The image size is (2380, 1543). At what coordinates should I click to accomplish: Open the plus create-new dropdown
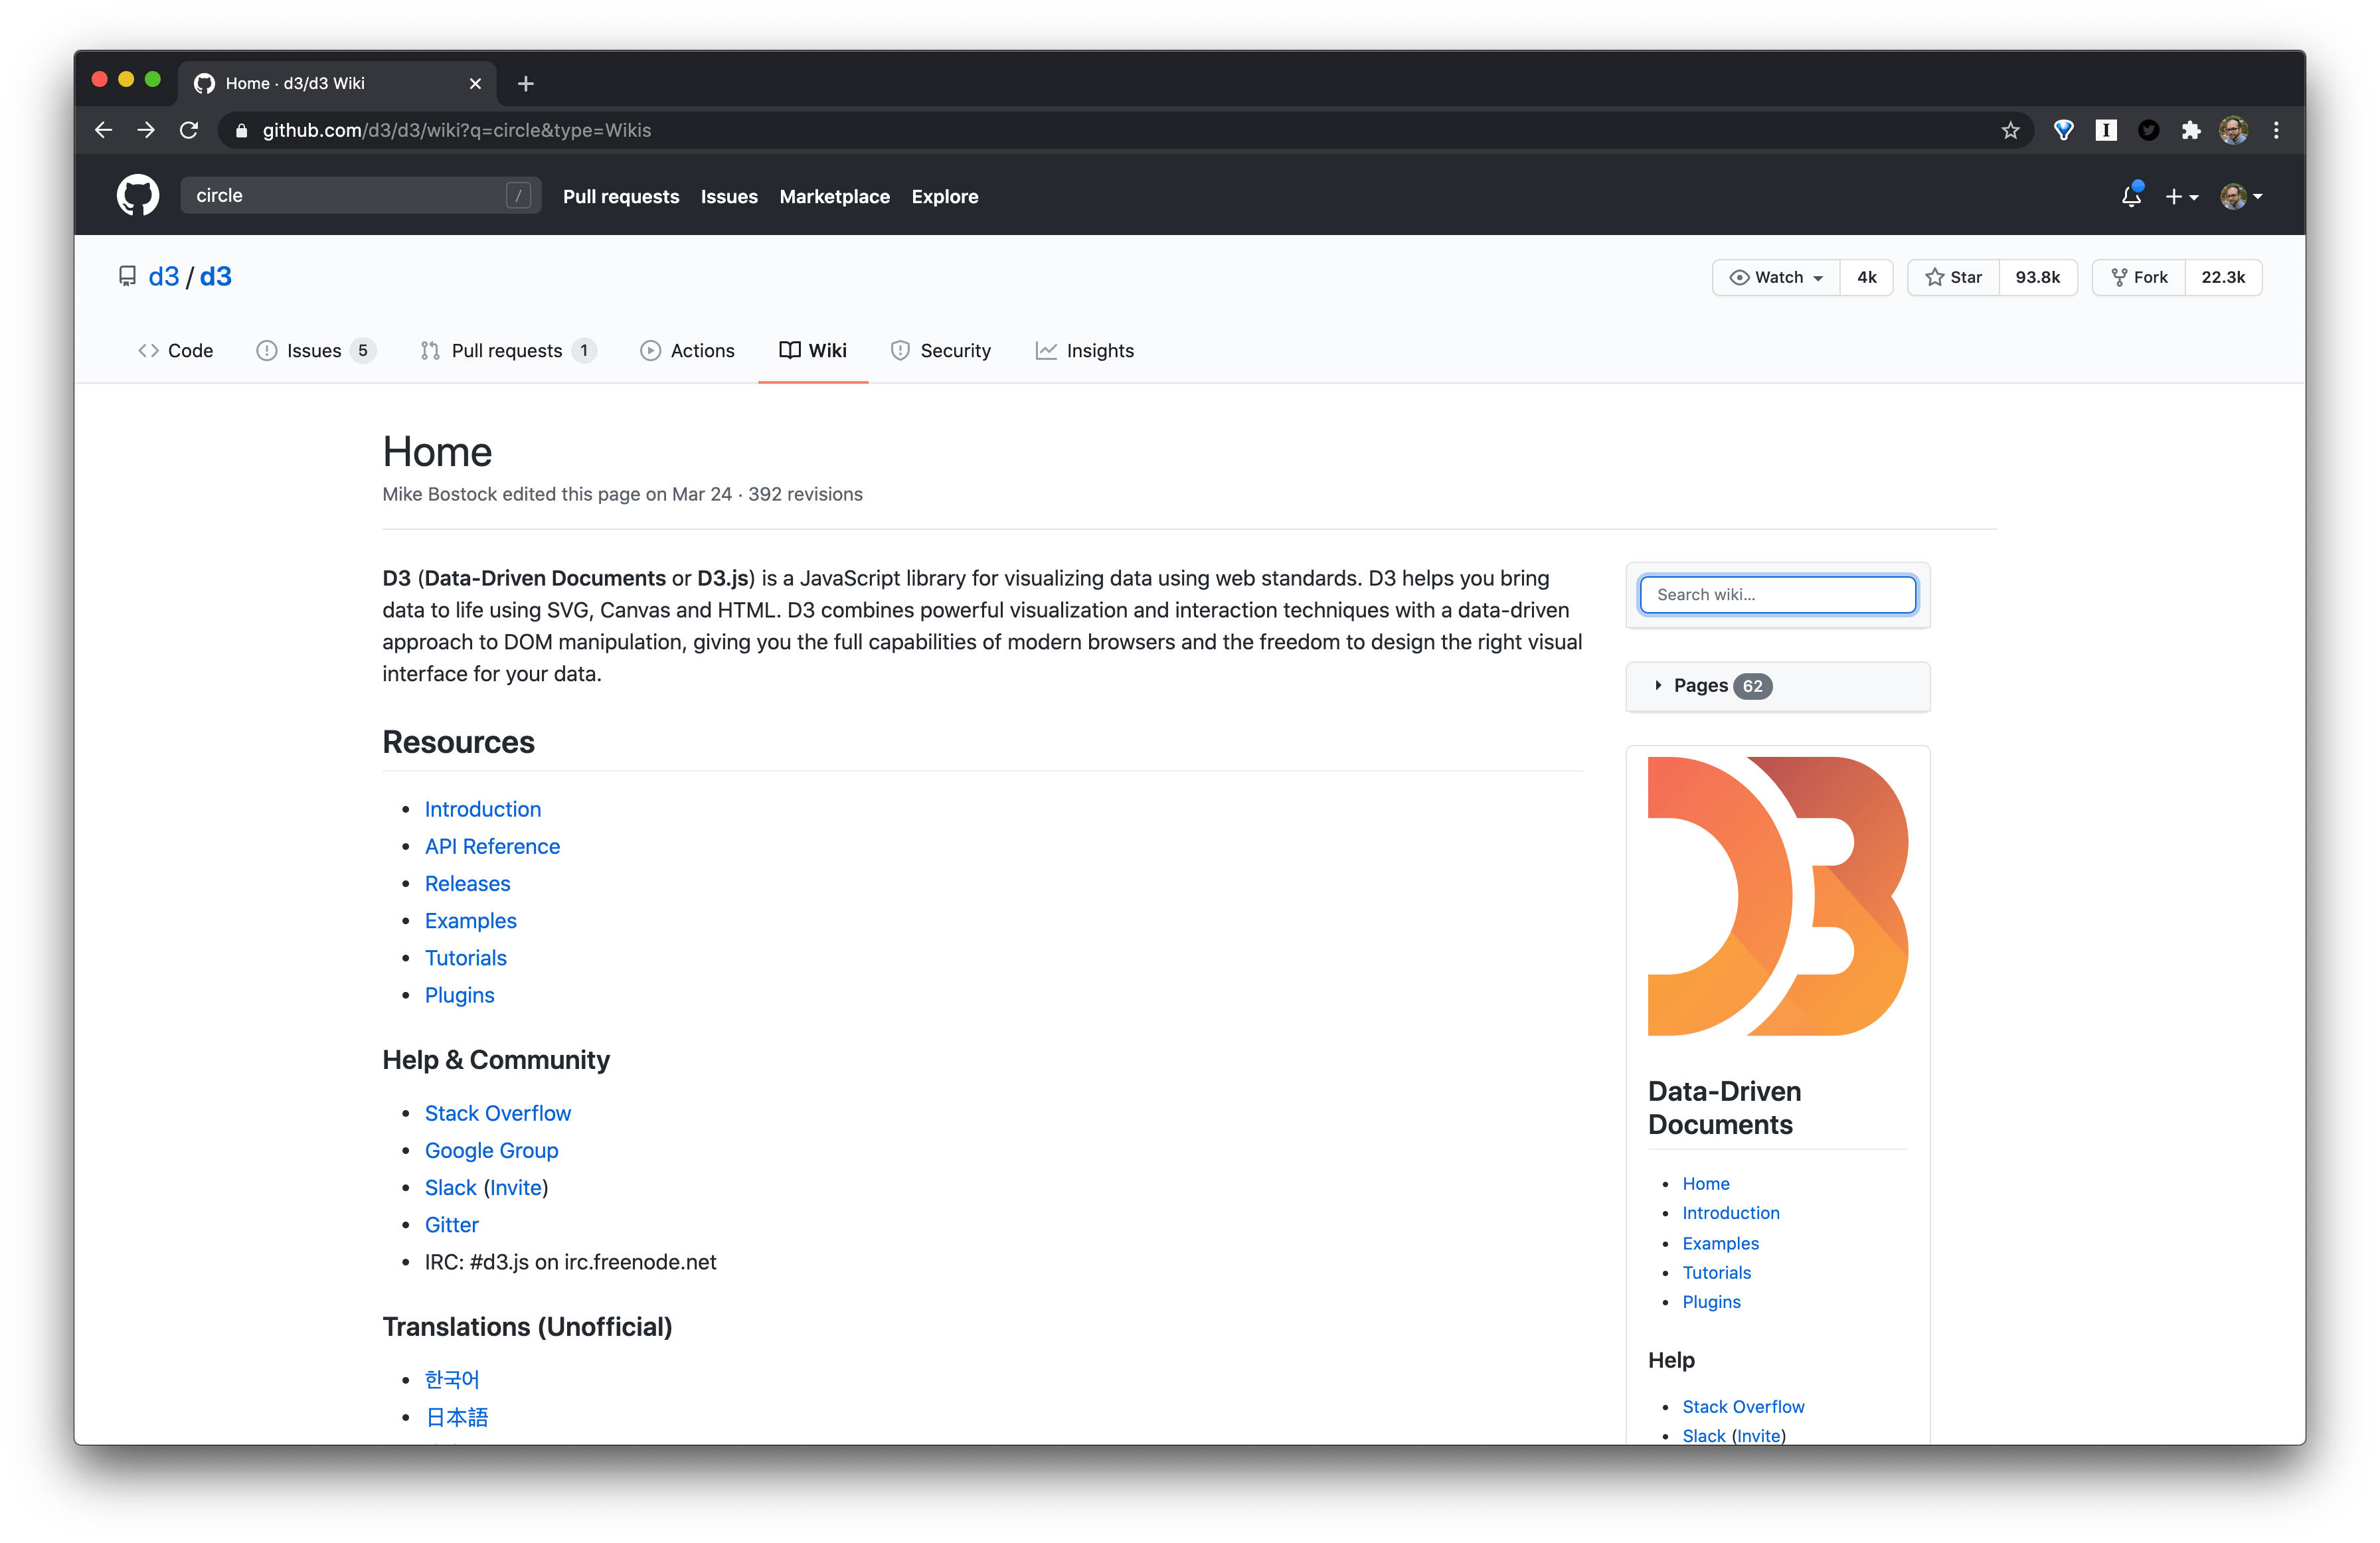coord(2181,197)
